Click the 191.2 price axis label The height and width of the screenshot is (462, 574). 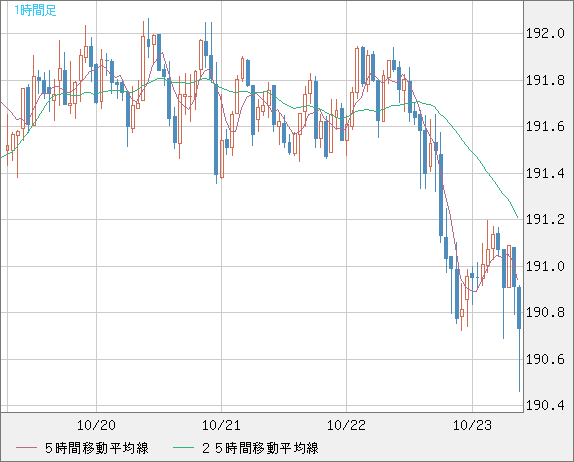point(545,220)
